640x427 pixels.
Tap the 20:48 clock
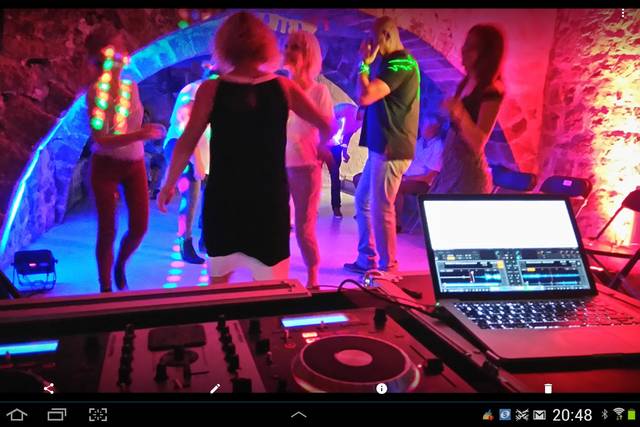[x=572, y=415]
